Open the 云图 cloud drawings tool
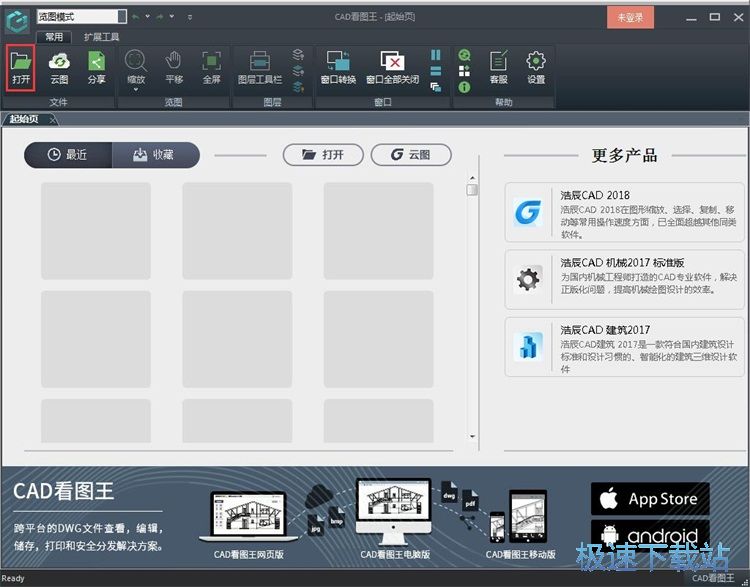Image resolution: width=750 pixels, height=587 pixels. (x=59, y=66)
